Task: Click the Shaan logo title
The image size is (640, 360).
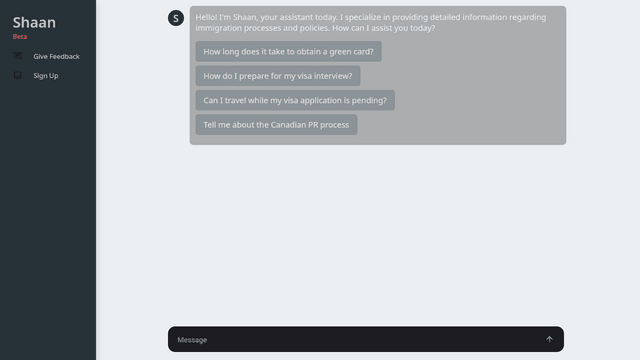Action: point(34,22)
